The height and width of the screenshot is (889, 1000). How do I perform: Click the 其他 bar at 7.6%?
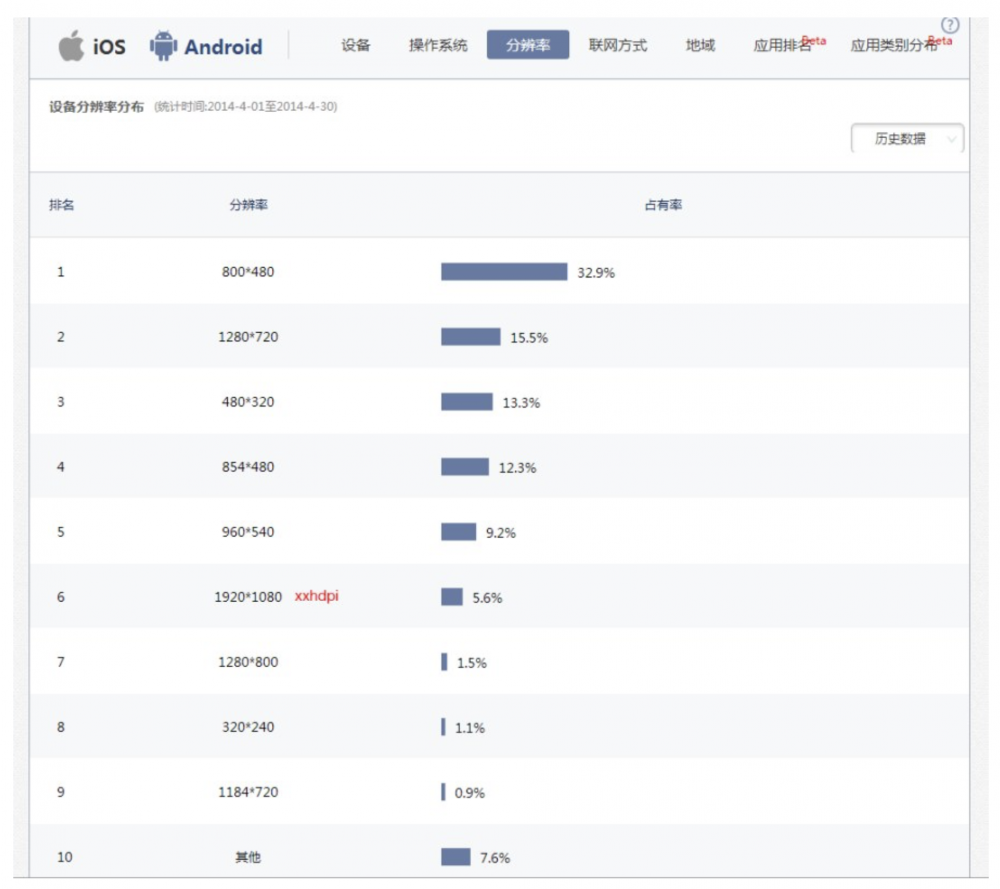(455, 857)
